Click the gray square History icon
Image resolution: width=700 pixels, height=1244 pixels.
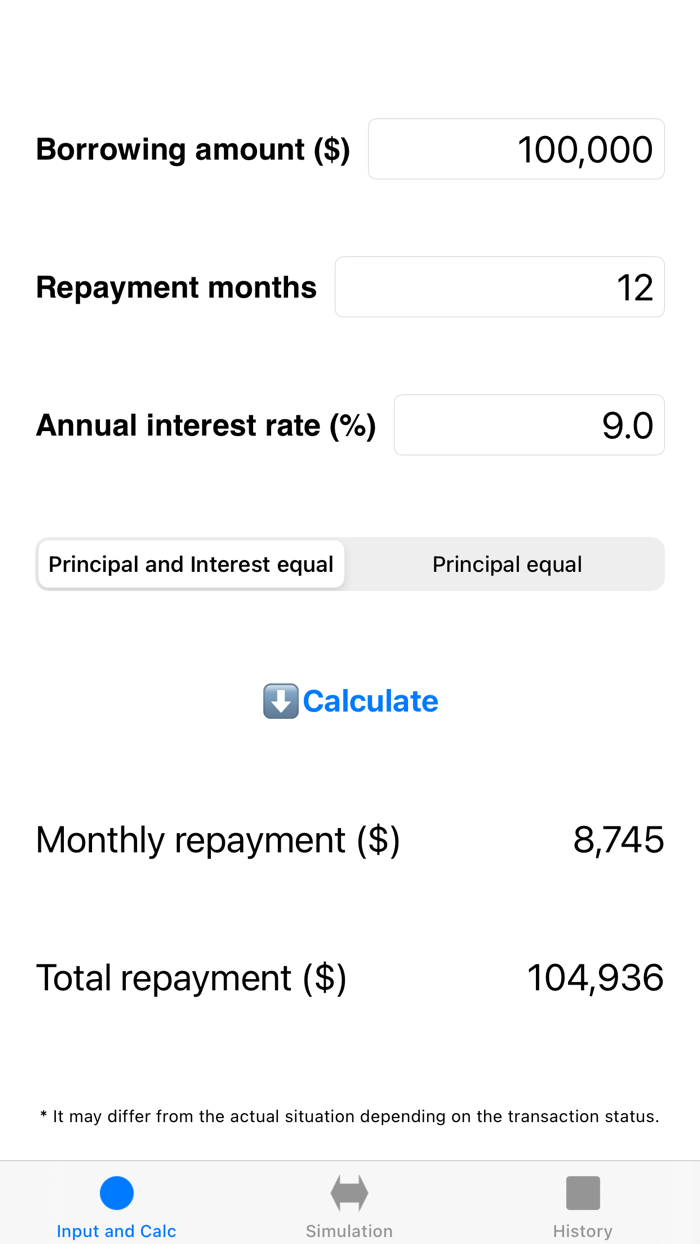582,1192
